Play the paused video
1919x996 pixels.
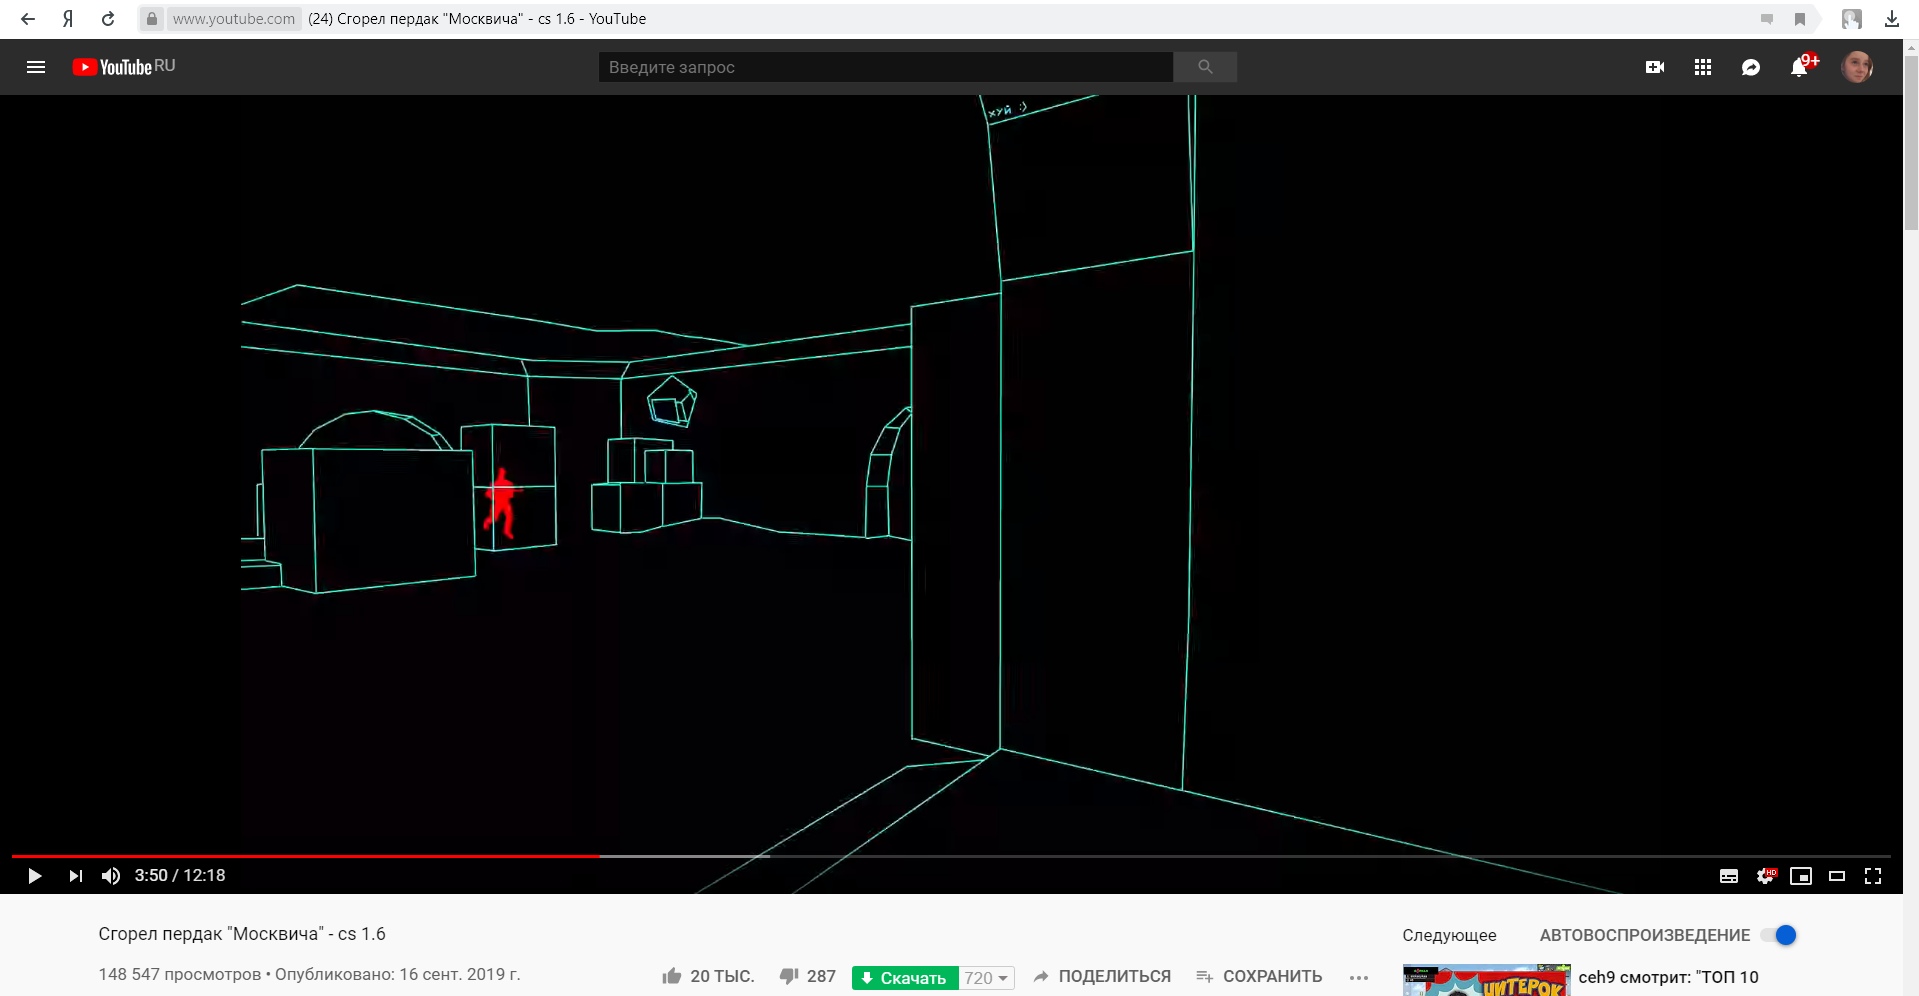tap(34, 876)
